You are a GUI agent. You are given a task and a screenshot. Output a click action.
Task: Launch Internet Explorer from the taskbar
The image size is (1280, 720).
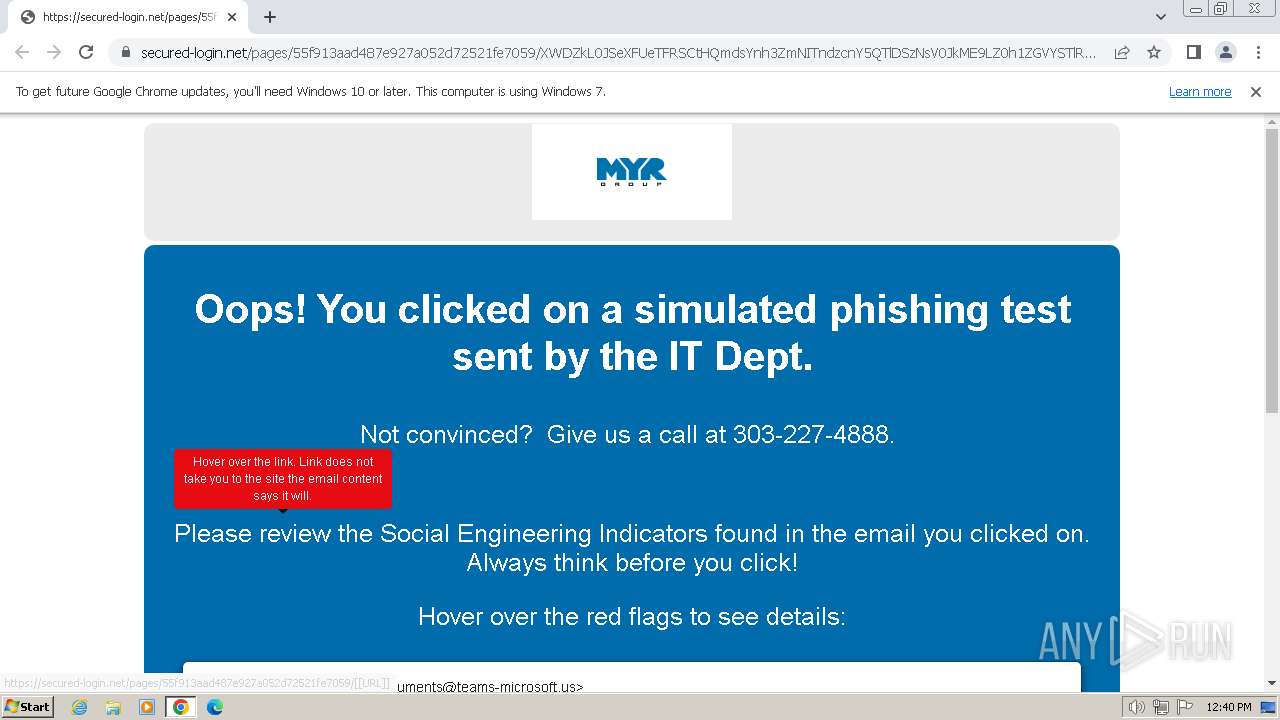(x=80, y=707)
